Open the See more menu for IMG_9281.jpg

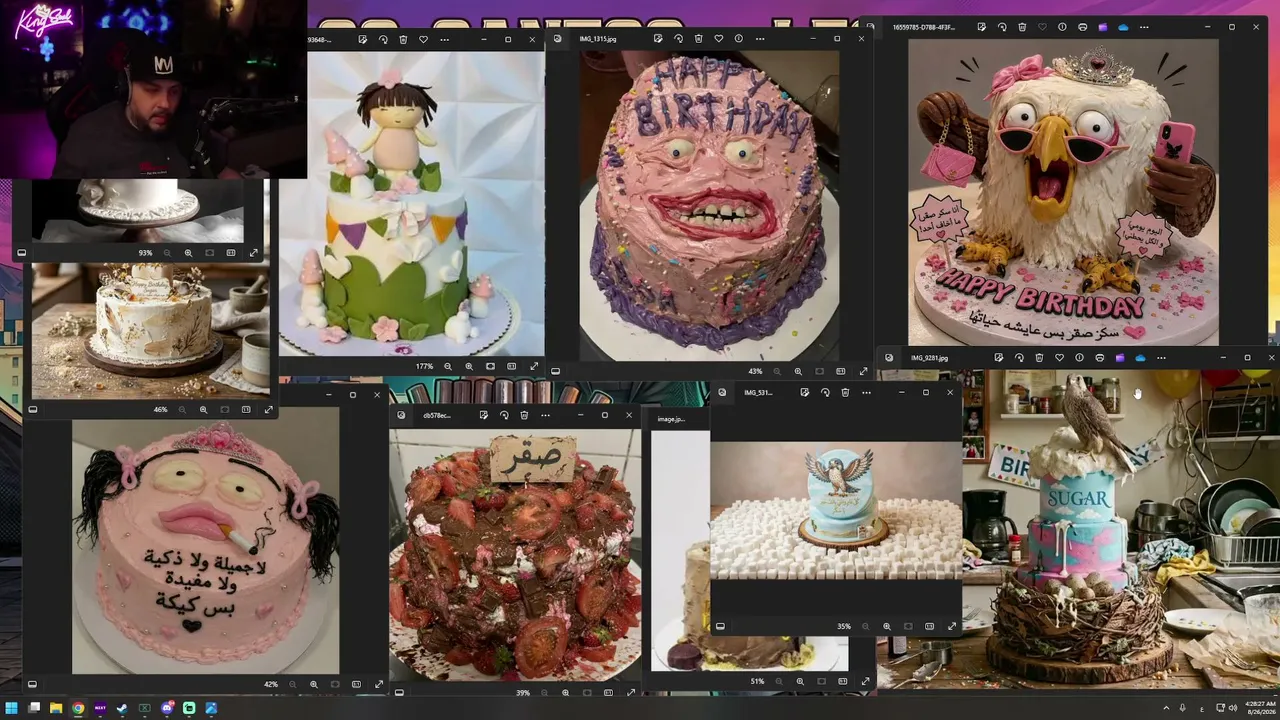coord(1161,358)
